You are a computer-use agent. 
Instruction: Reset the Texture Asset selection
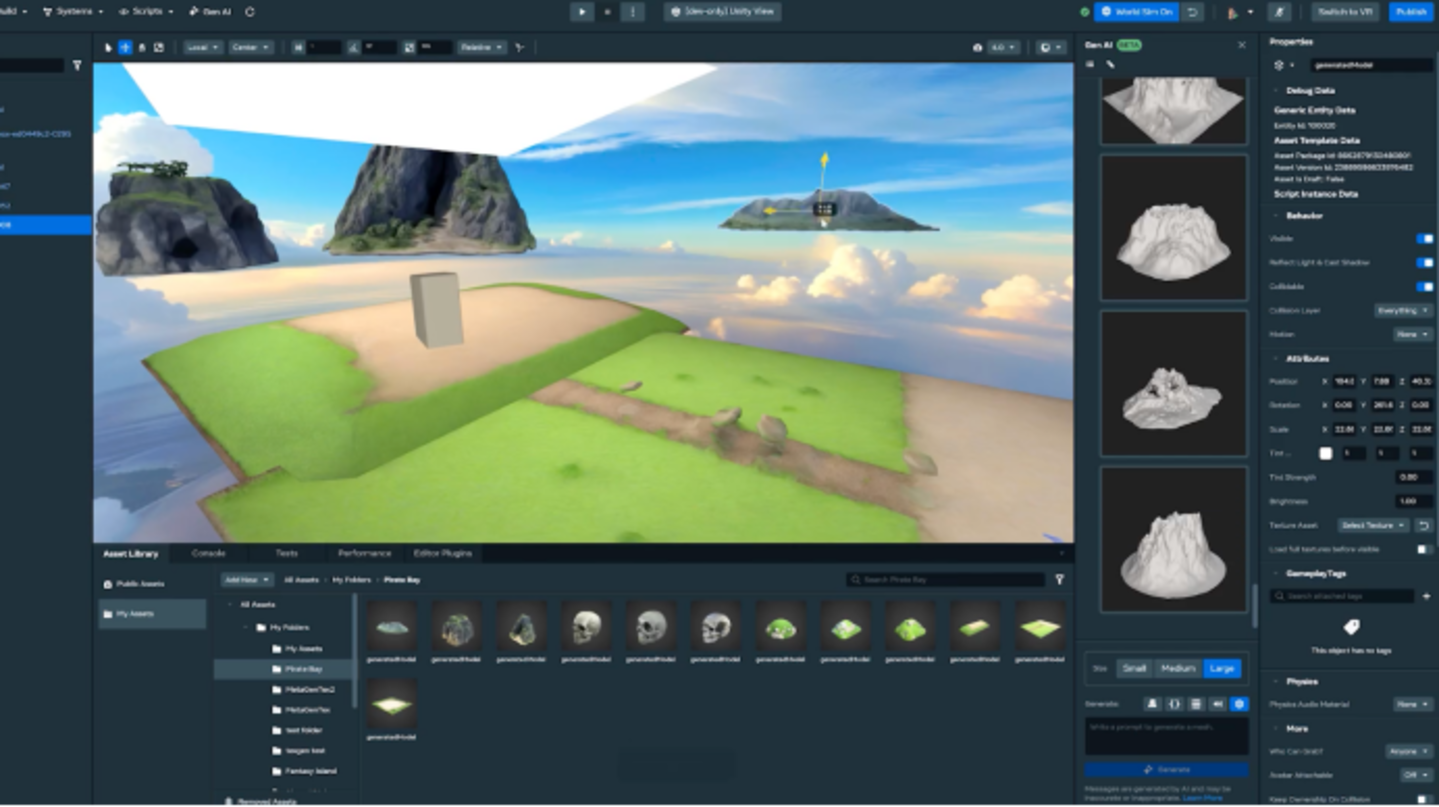click(1423, 525)
